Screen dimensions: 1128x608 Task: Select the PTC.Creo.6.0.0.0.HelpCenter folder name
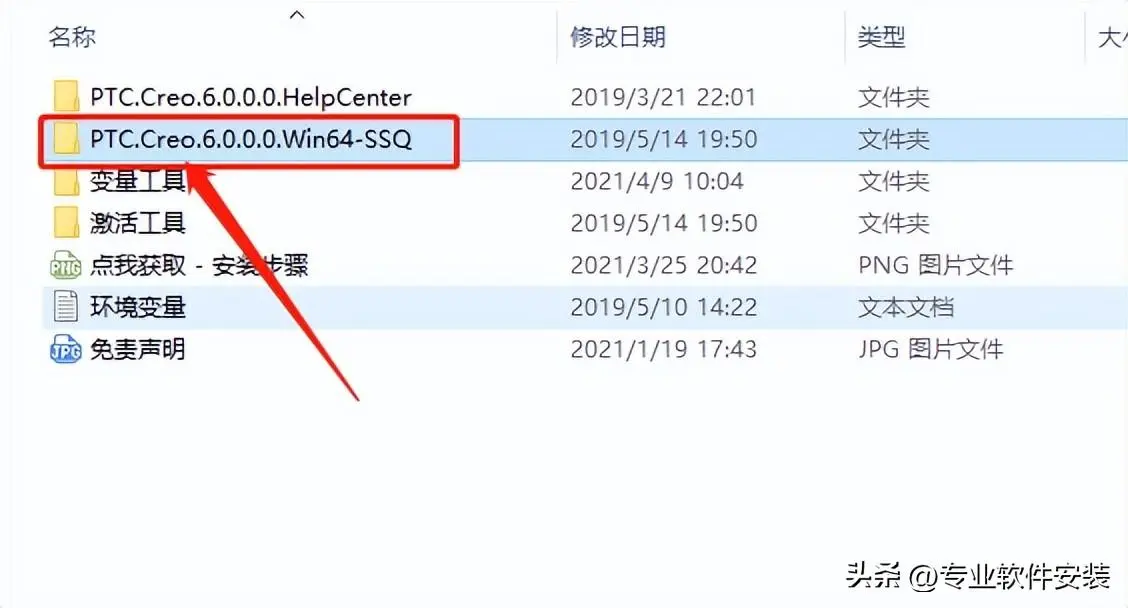251,97
